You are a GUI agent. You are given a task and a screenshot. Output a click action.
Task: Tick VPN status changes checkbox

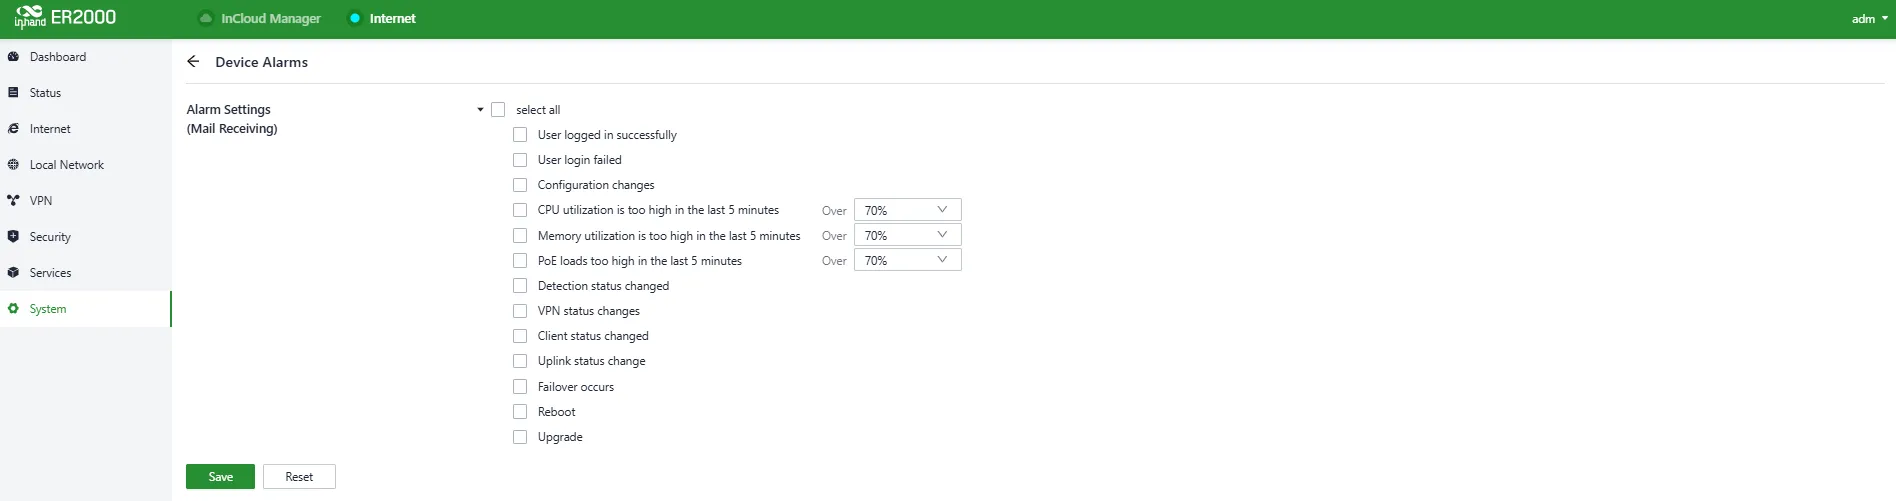pyautogui.click(x=520, y=311)
